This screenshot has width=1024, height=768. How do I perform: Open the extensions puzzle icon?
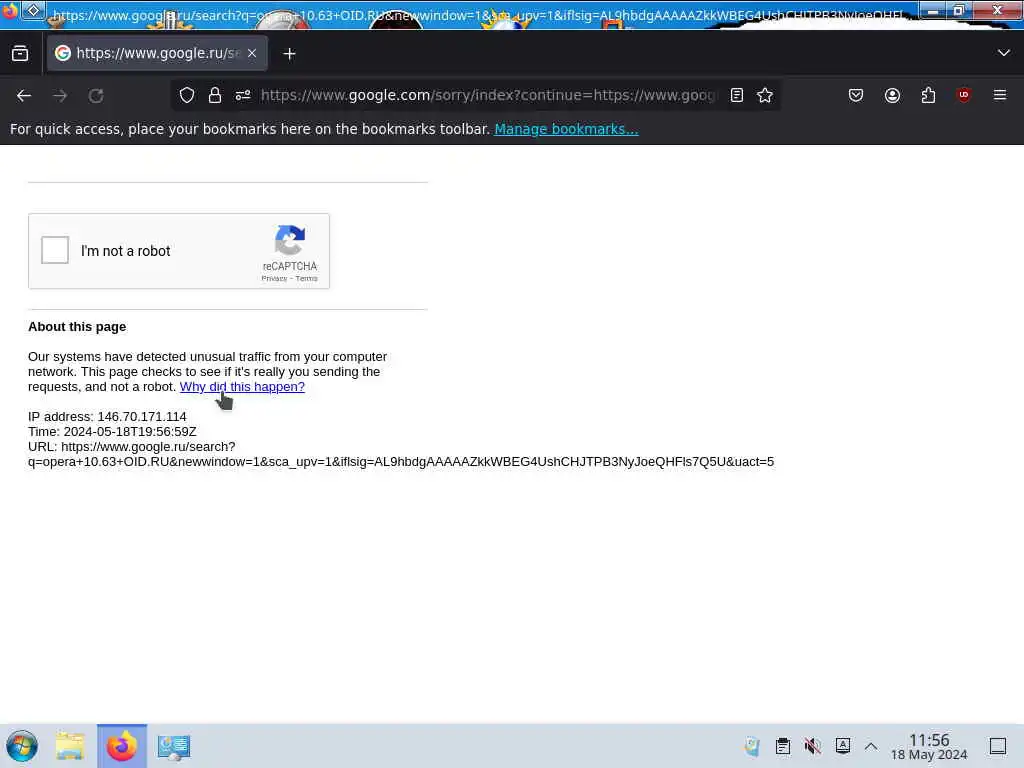click(x=928, y=95)
